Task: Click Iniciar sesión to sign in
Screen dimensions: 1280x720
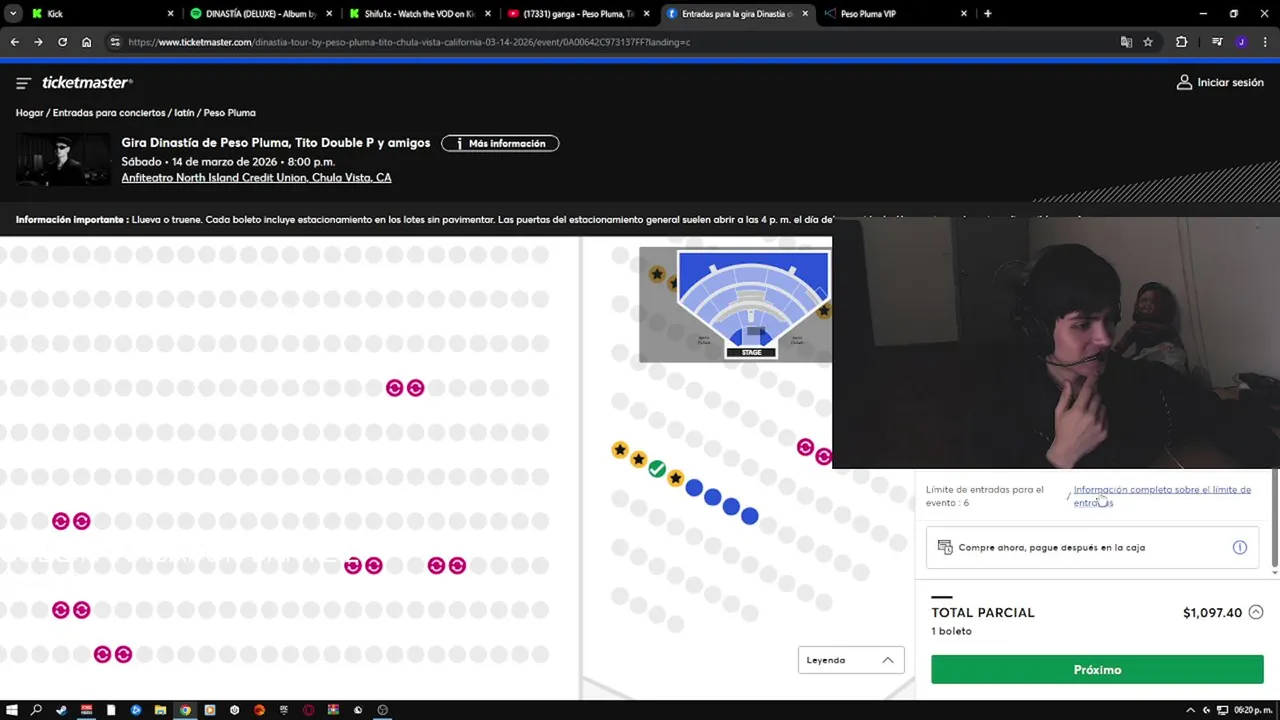Action: coord(1230,83)
